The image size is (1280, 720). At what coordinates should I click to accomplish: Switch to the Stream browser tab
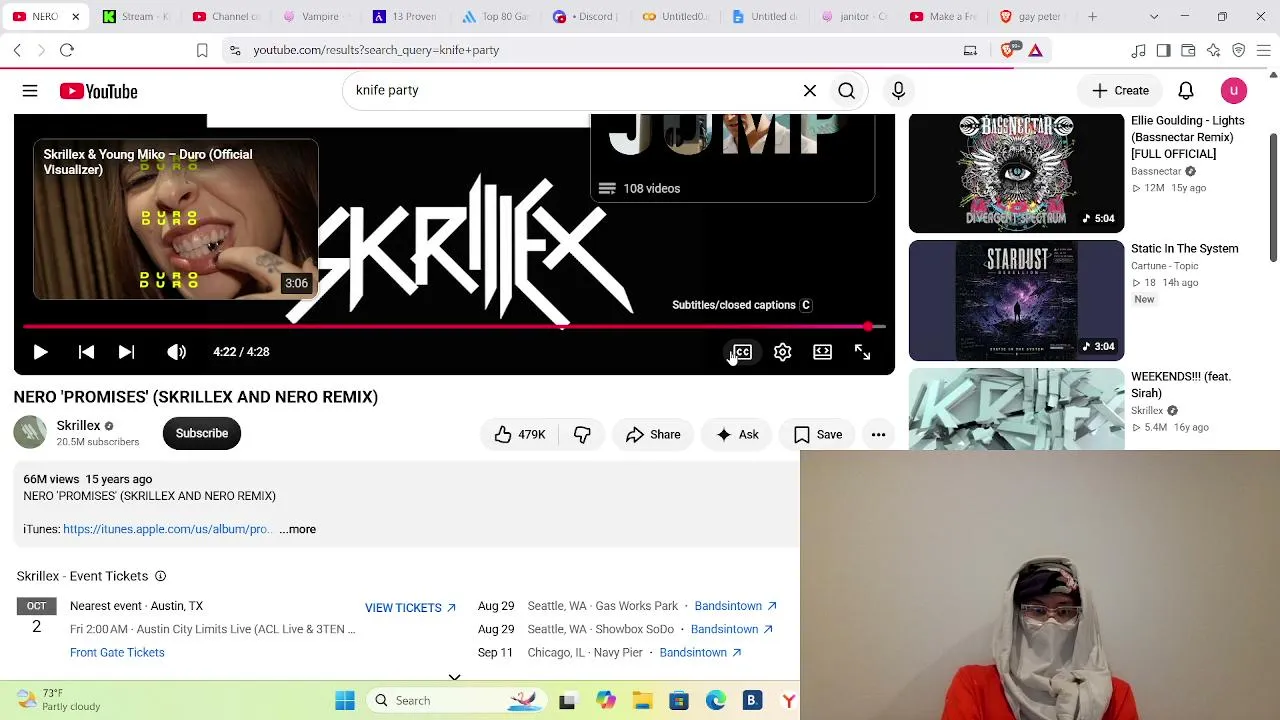(x=137, y=17)
